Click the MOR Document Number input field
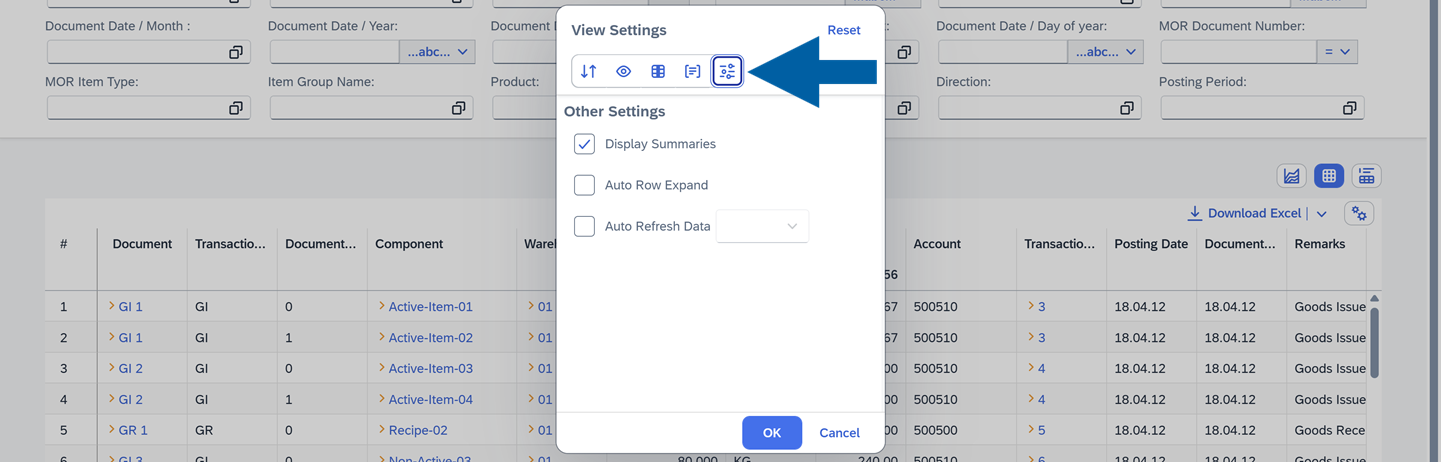1441x463 pixels. pos(1239,52)
